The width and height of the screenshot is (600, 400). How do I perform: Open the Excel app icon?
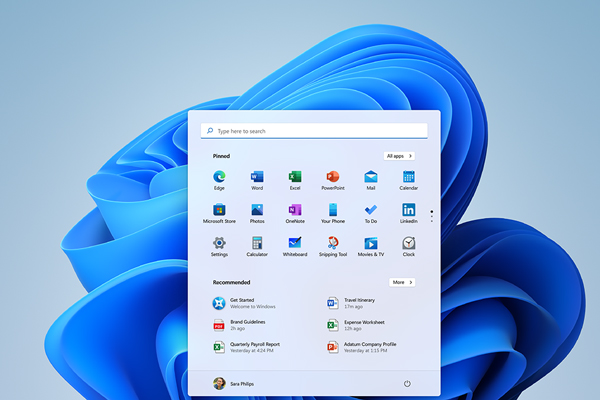295,177
